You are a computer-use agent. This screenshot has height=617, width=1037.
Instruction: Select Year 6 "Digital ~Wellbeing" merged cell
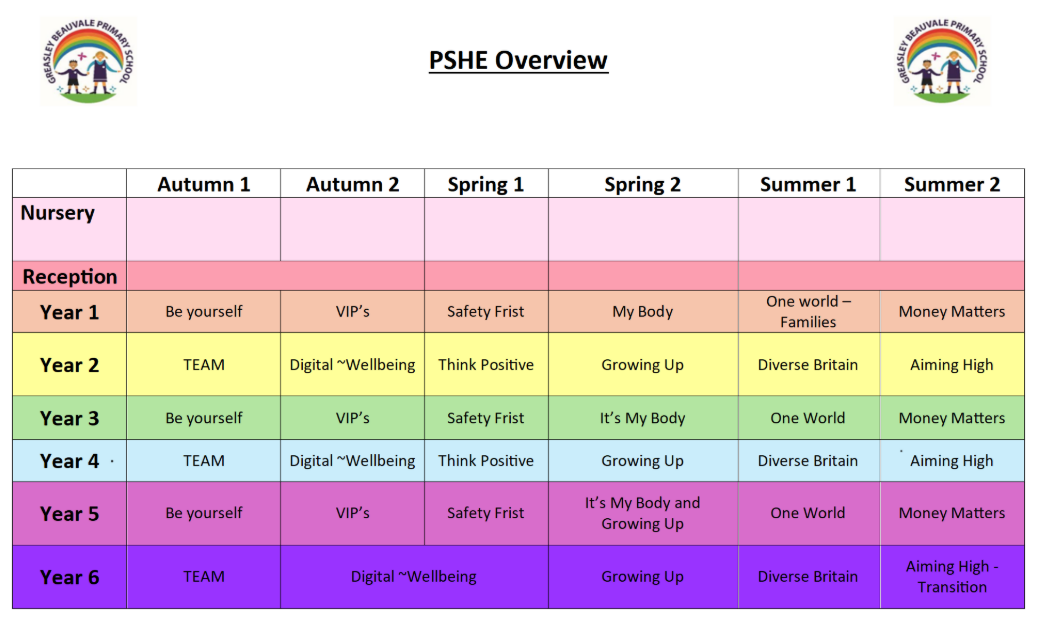(413, 577)
